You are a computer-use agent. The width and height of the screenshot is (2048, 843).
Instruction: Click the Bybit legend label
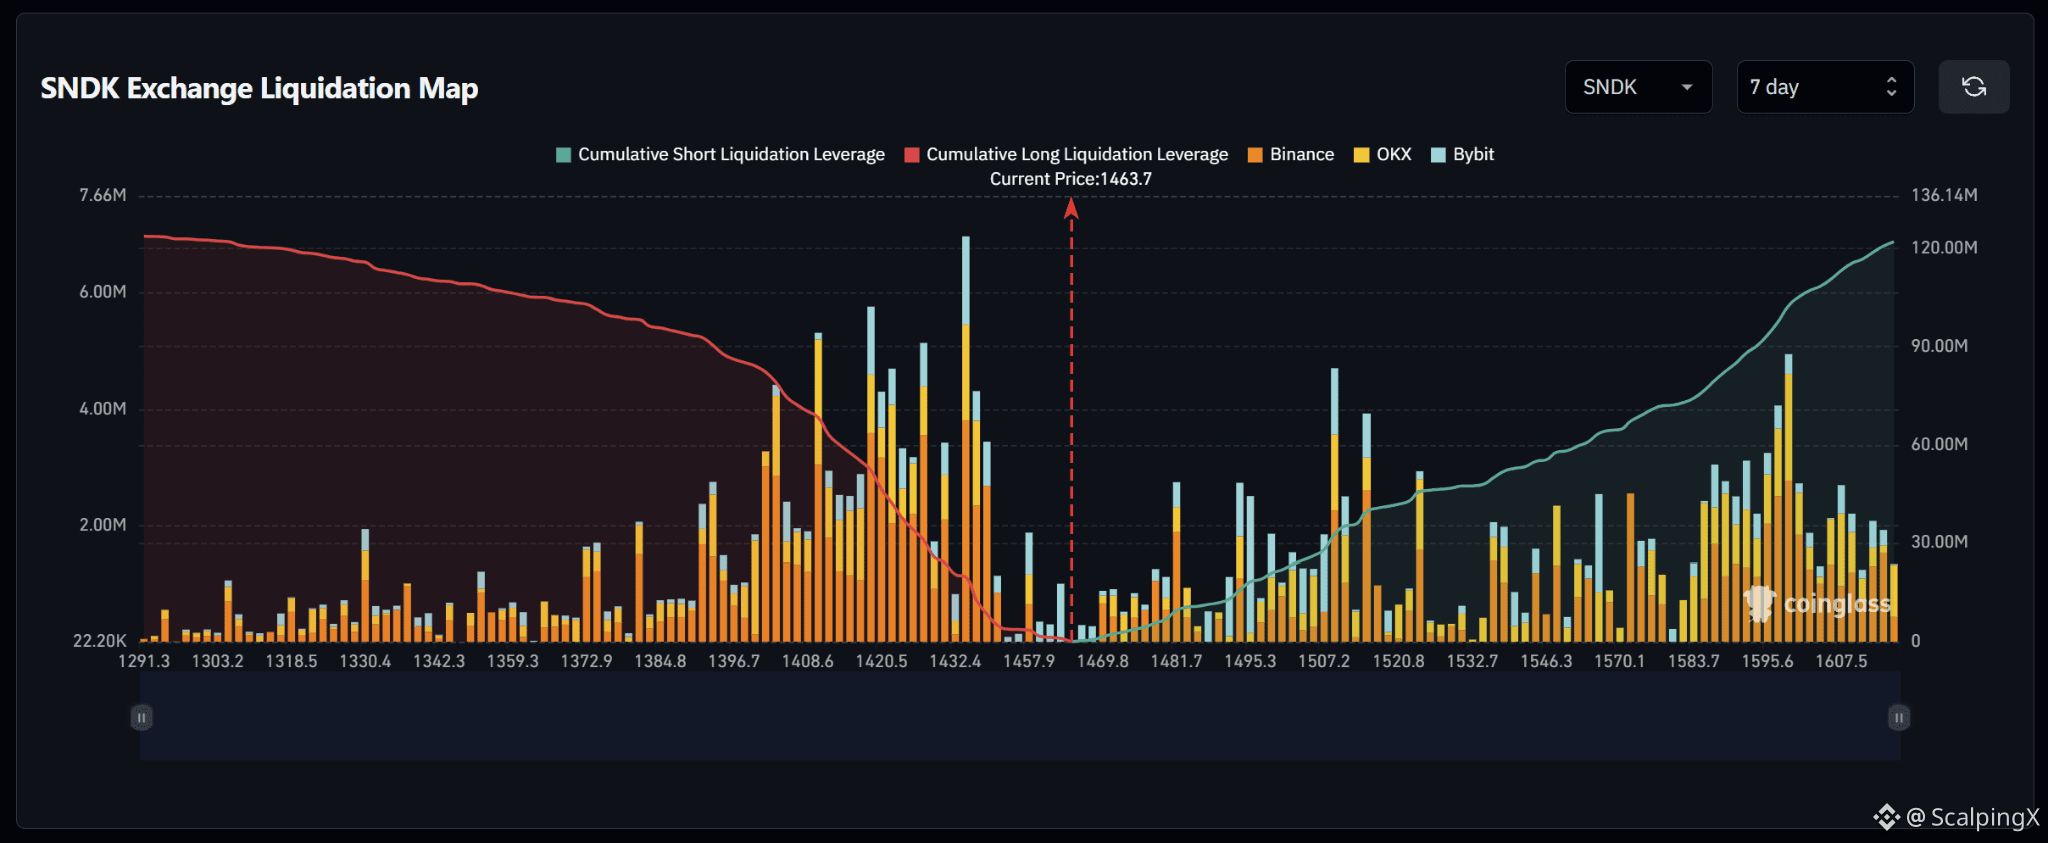[1473, 154]
